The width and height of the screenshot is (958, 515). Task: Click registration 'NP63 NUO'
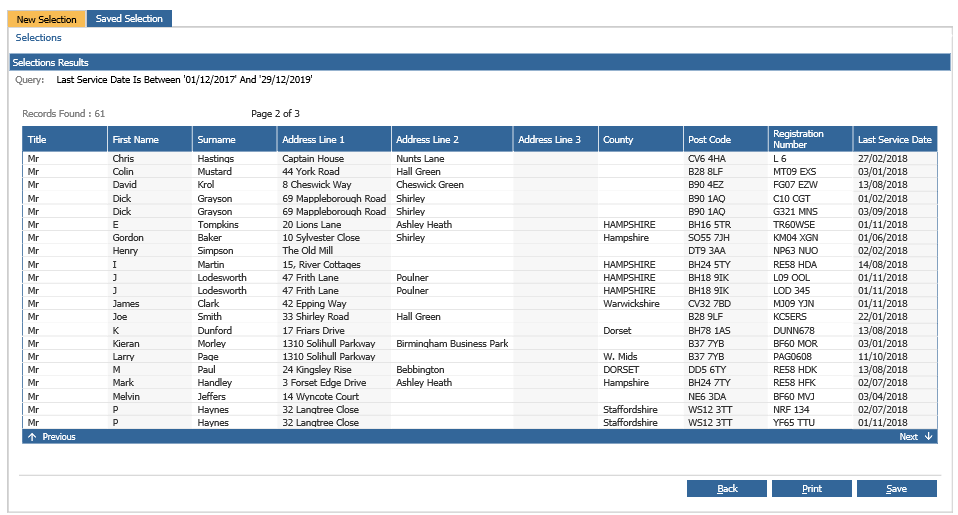(x=795, y=250)
